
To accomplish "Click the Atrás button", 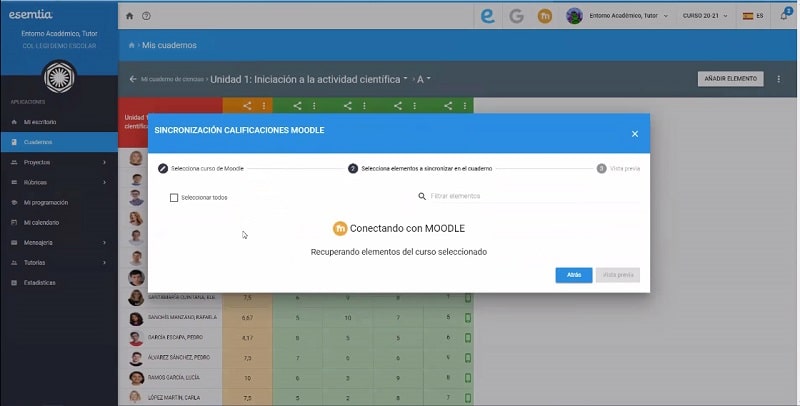I will pos(574,275).
